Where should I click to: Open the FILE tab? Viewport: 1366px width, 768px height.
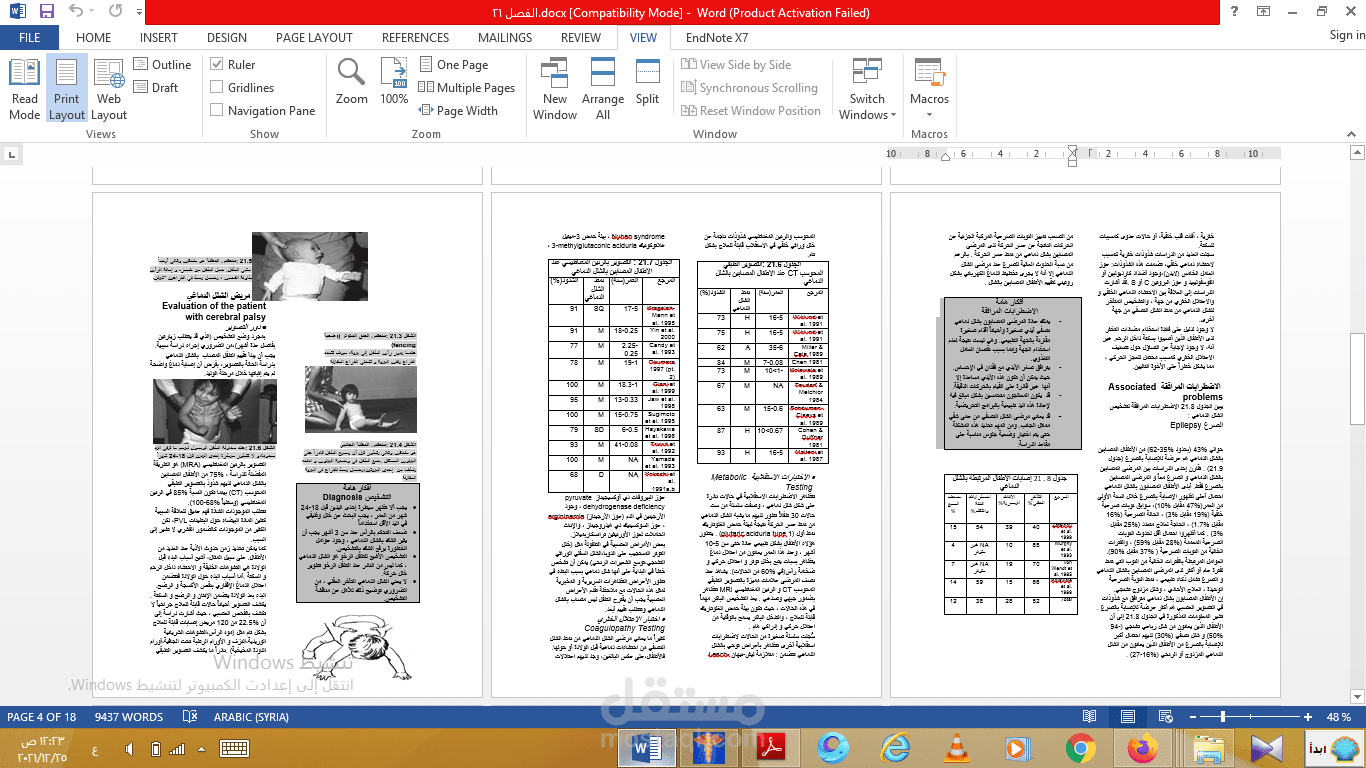(30, 38)
